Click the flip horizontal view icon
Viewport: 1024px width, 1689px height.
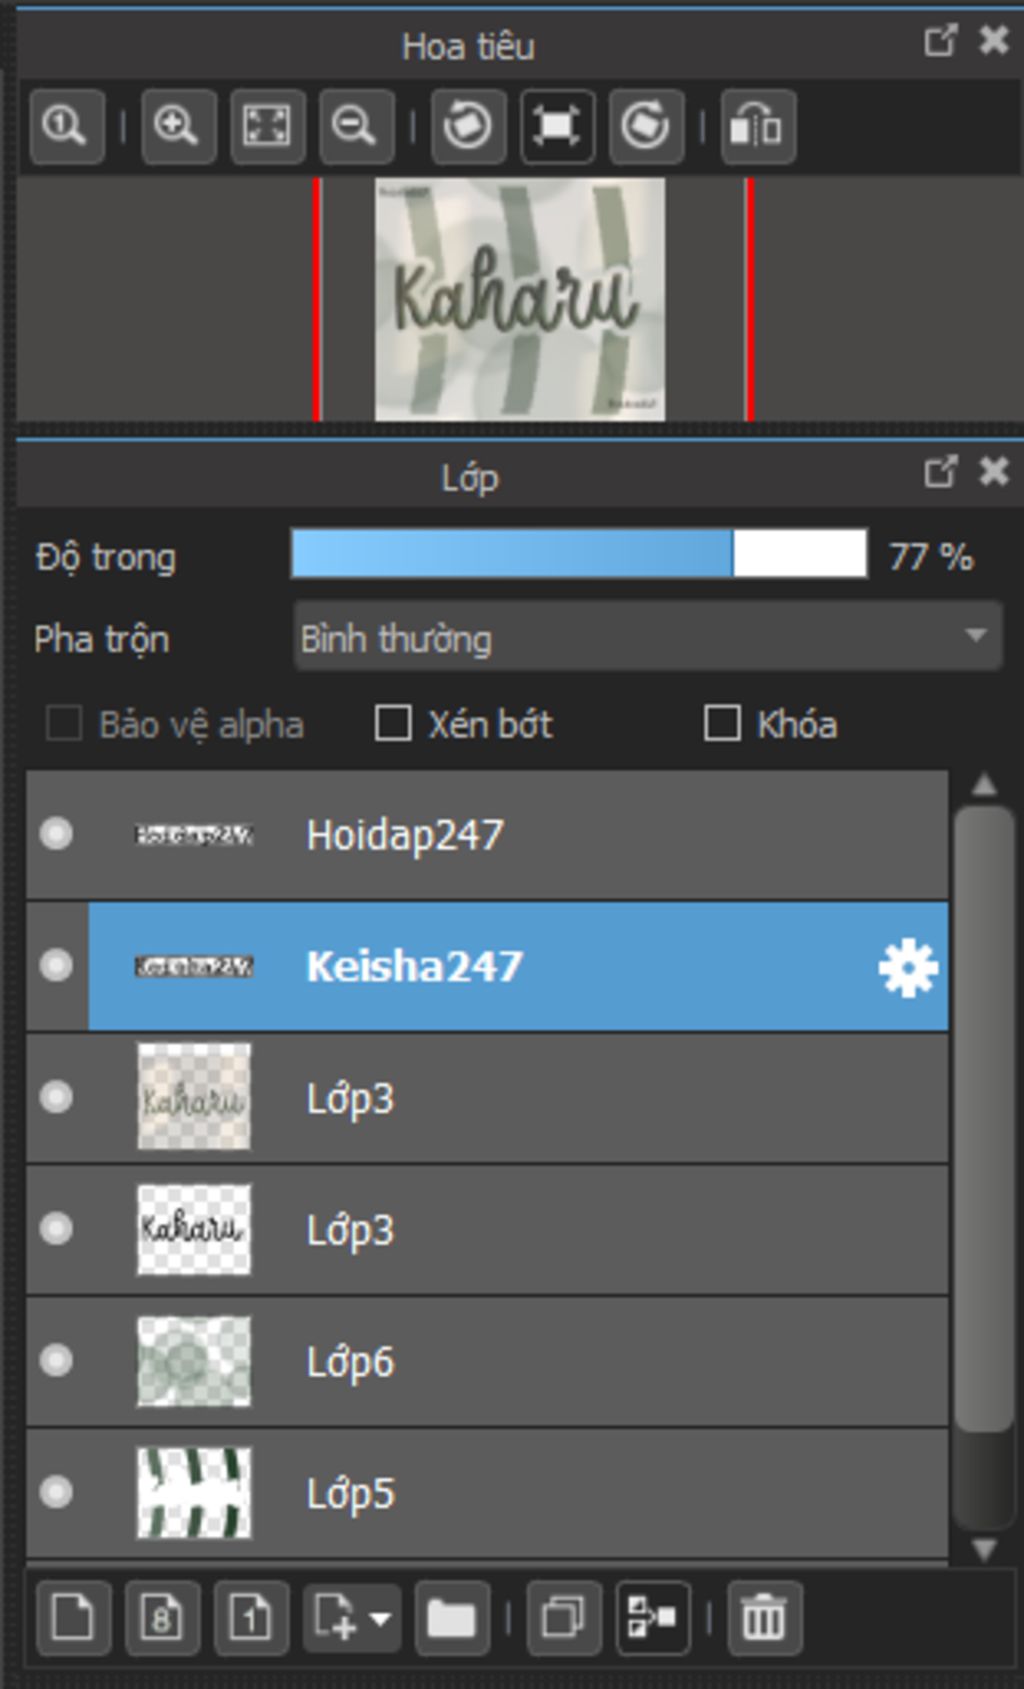pos(757,126)
